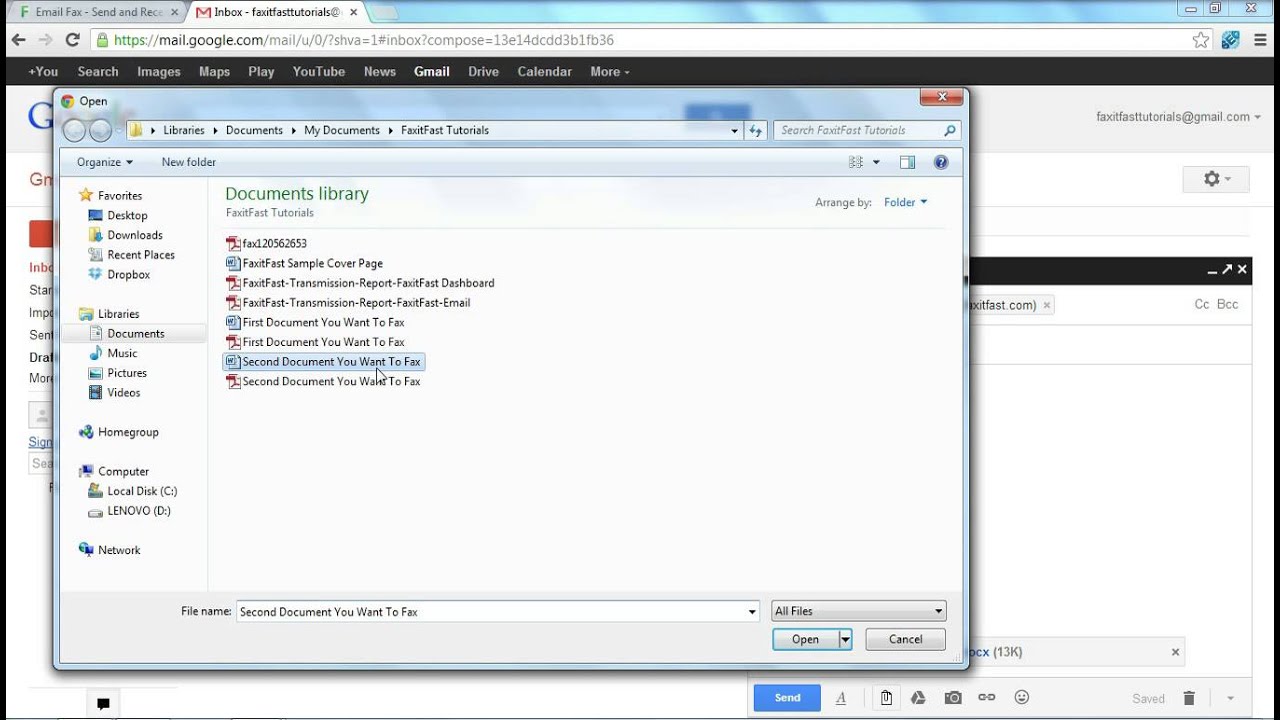This screenshot has height=720, width=1280.
Task: Click the Search FaxitFast Tutorials field
Action: point(858,130)
